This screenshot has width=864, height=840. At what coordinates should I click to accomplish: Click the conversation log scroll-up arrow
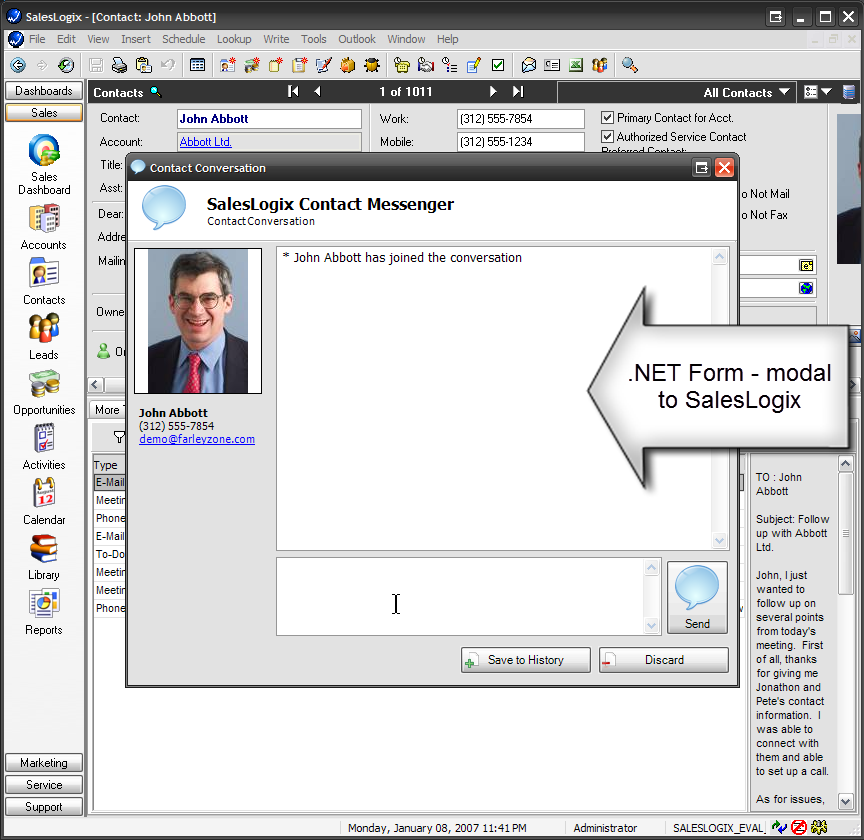tap(719, 257)
